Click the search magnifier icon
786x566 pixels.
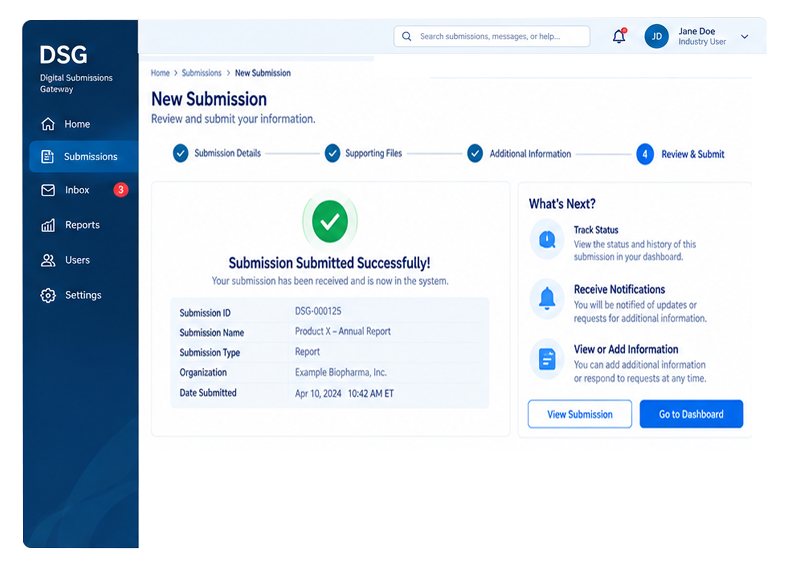407,36
